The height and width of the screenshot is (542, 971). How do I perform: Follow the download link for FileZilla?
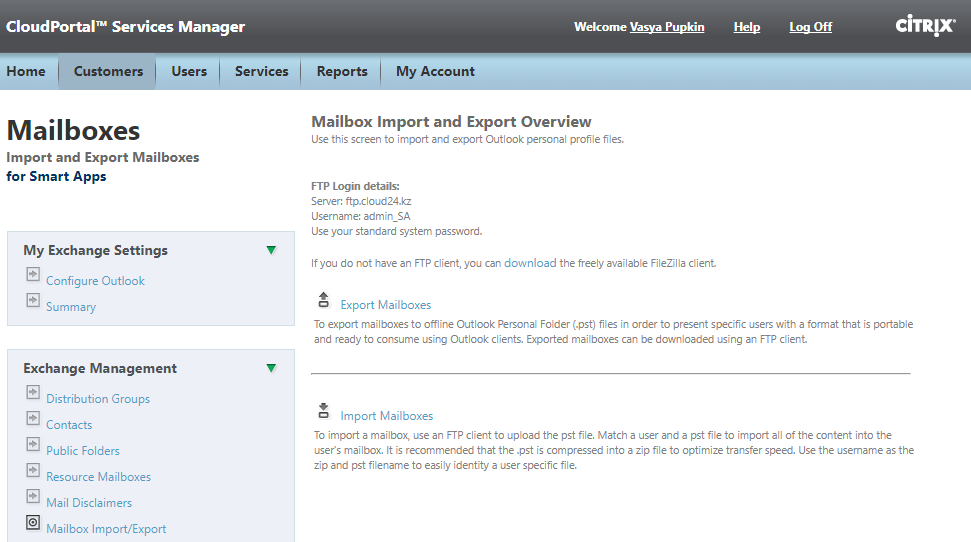pyautogui.click(x=529, y=263)
